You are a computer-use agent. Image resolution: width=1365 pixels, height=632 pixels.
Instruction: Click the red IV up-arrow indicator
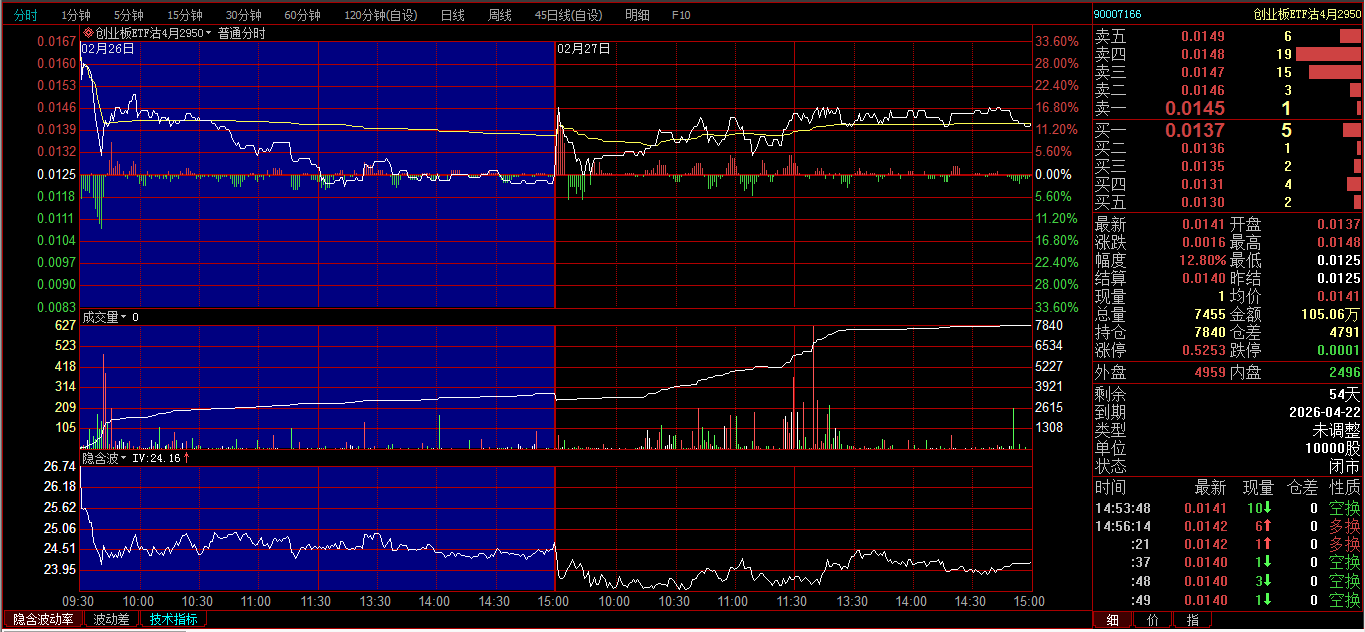pyautogui.click(x=186, y=458)
